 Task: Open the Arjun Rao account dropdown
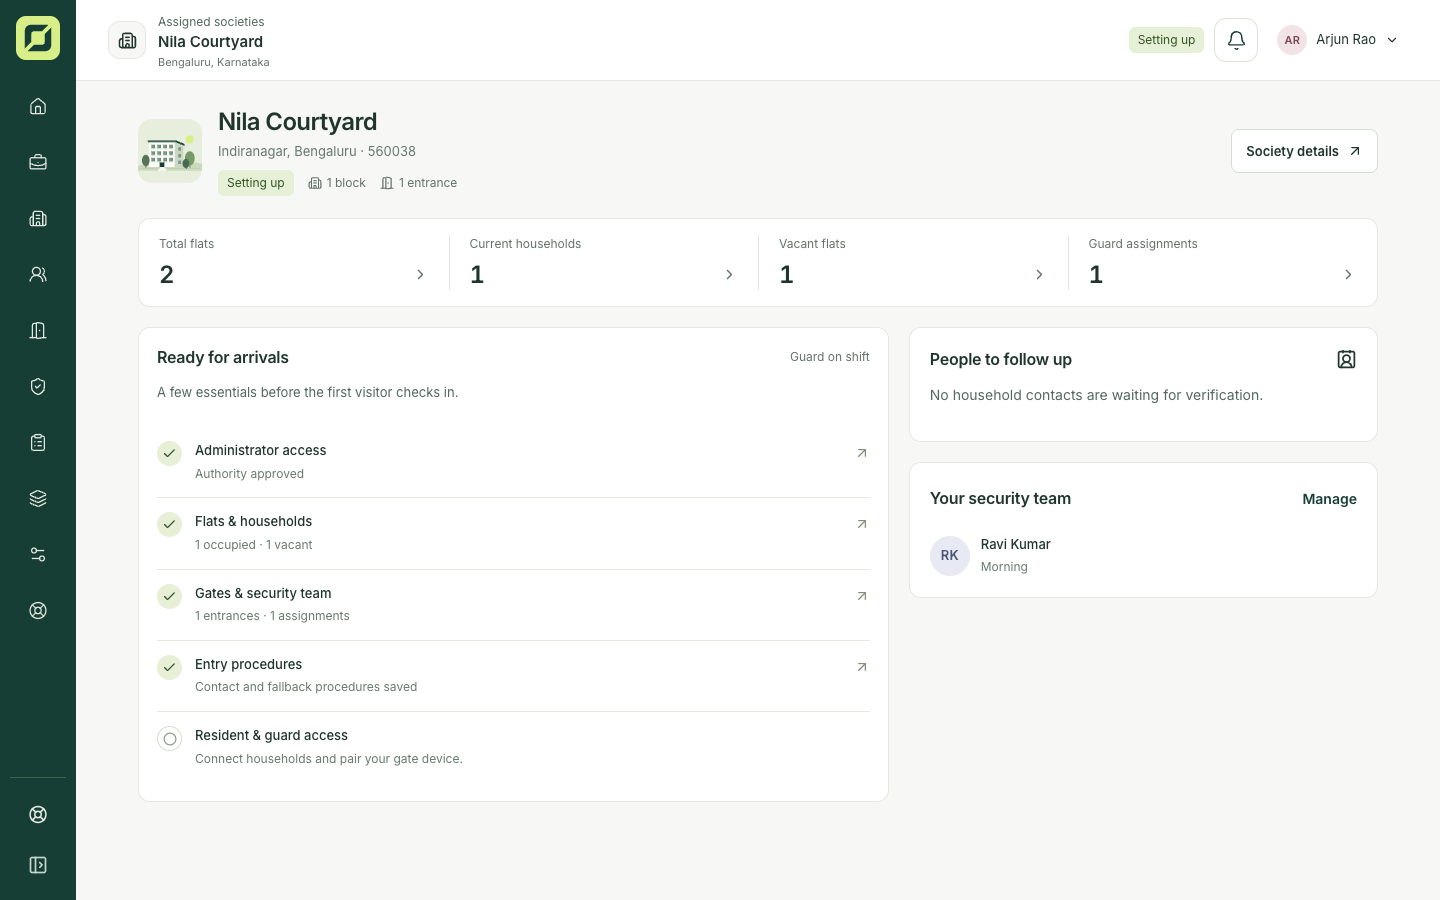coord(1338,40)
